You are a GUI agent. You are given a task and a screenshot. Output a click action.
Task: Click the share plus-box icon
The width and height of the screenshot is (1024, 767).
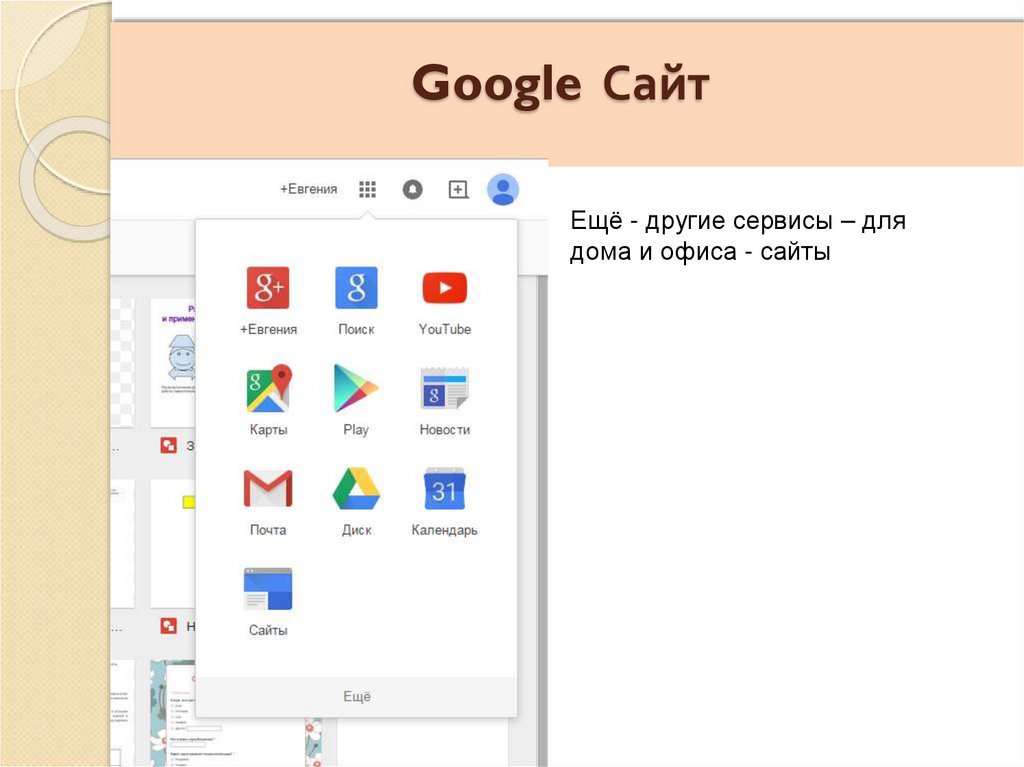tap(458, 189)
